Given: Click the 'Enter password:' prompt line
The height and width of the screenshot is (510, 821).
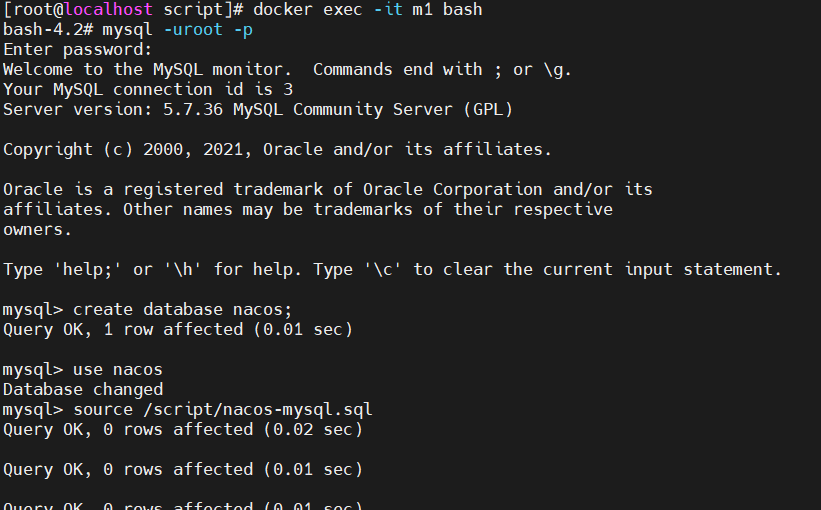Looking at the screenshot, I should [x=77, y=50].
